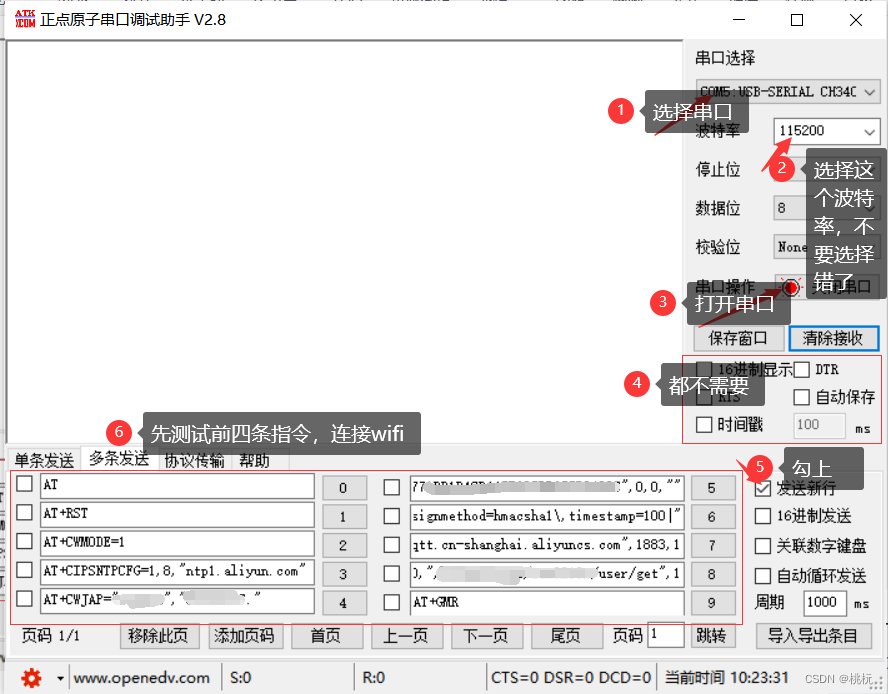Screen dimensions: 888x694
Task: Click the 移除此页 button
Action: 159,636
